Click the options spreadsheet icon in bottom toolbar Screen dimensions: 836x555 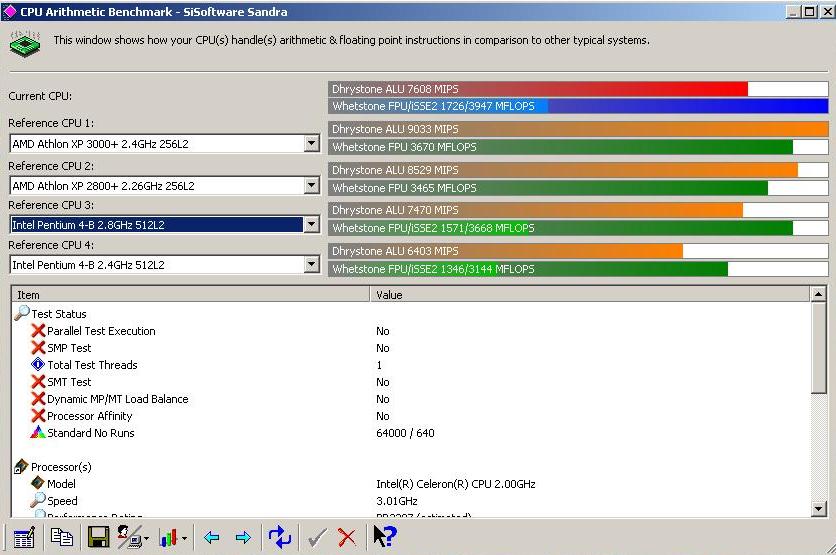(x=24, y=537)
